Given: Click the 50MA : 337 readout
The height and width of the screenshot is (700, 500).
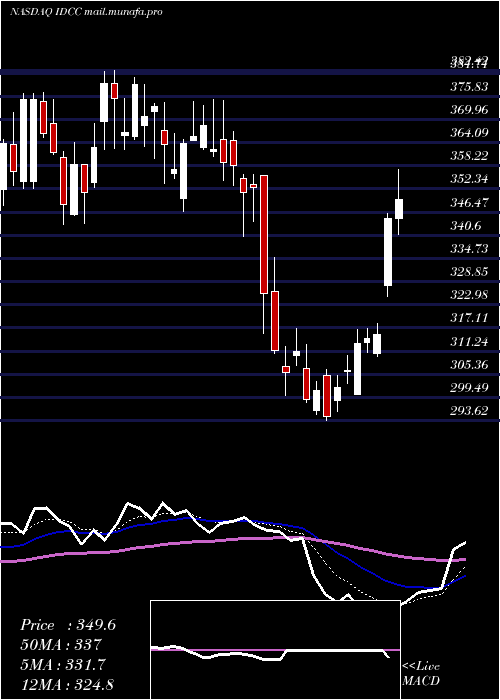Looking at the screenshot, I should (60, 645).
